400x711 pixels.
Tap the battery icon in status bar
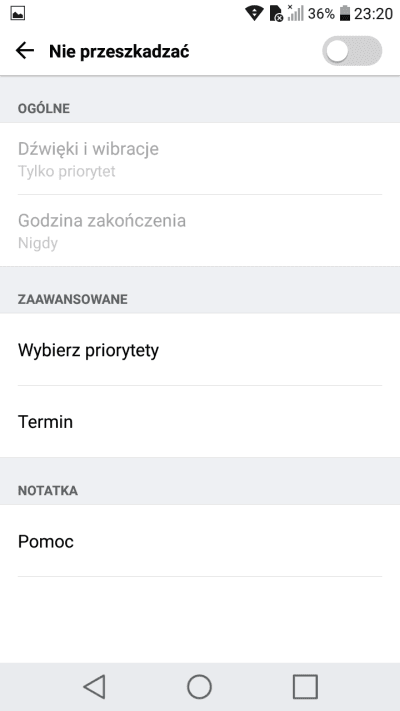click(x=345, y=13)
